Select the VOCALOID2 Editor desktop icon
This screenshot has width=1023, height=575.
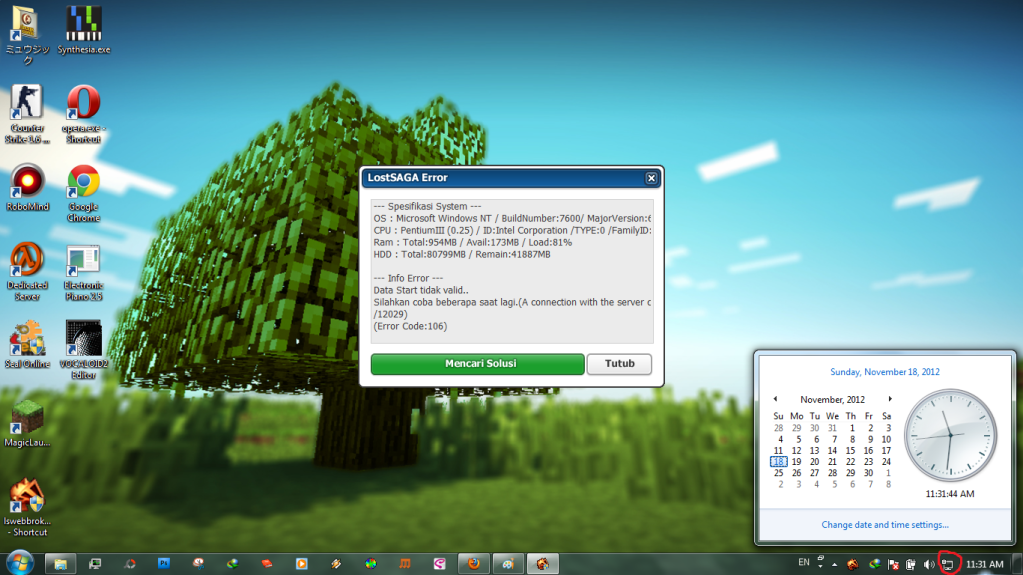[84, 350]
